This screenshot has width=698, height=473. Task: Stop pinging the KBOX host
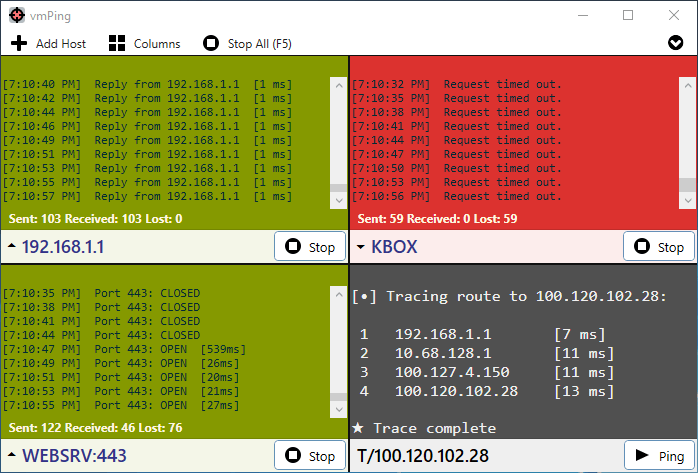point(658,247)
